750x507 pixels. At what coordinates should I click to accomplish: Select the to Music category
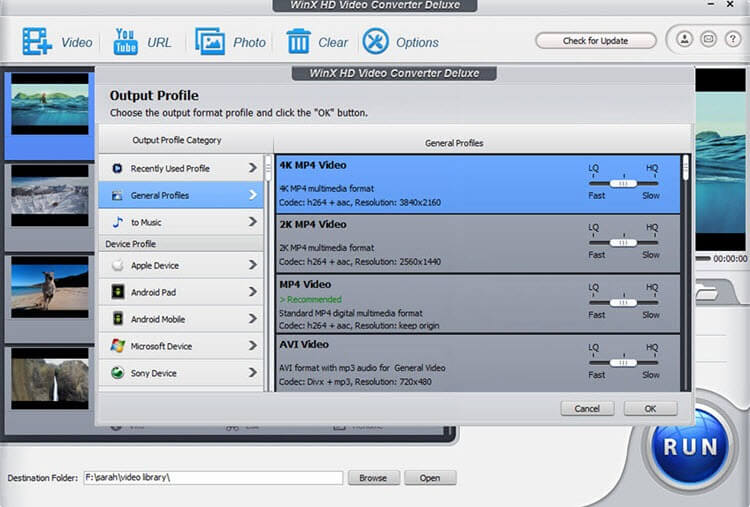(x=181, y=221)
